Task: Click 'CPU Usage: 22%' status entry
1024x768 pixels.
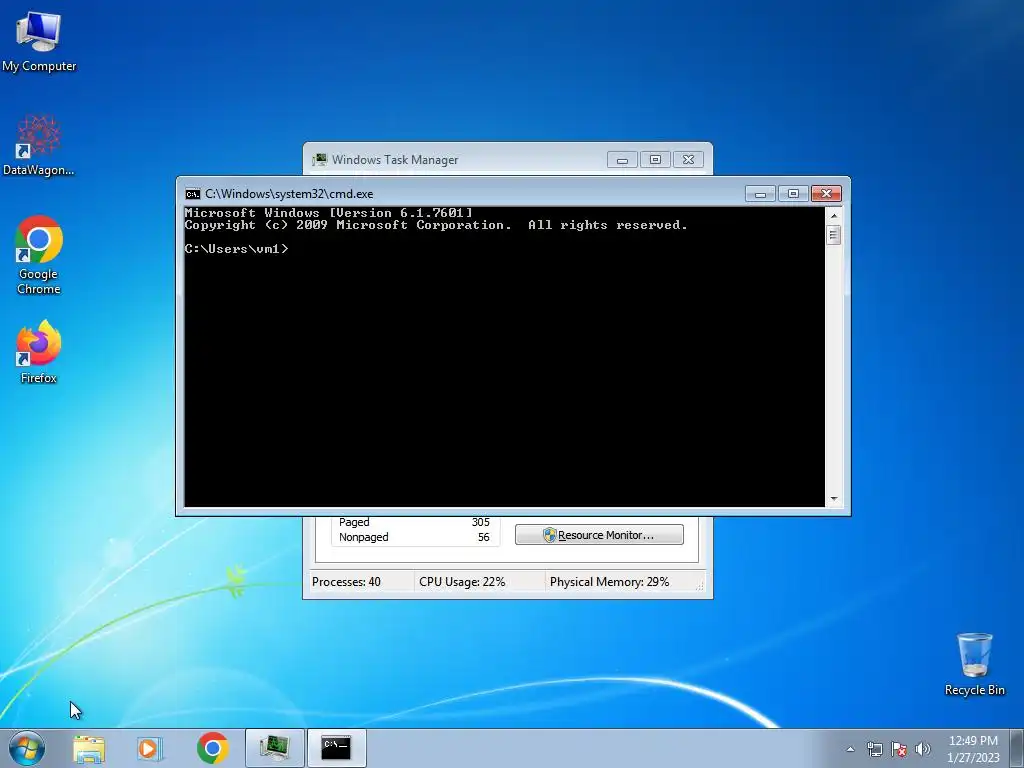Action: (x=462, y=582)
